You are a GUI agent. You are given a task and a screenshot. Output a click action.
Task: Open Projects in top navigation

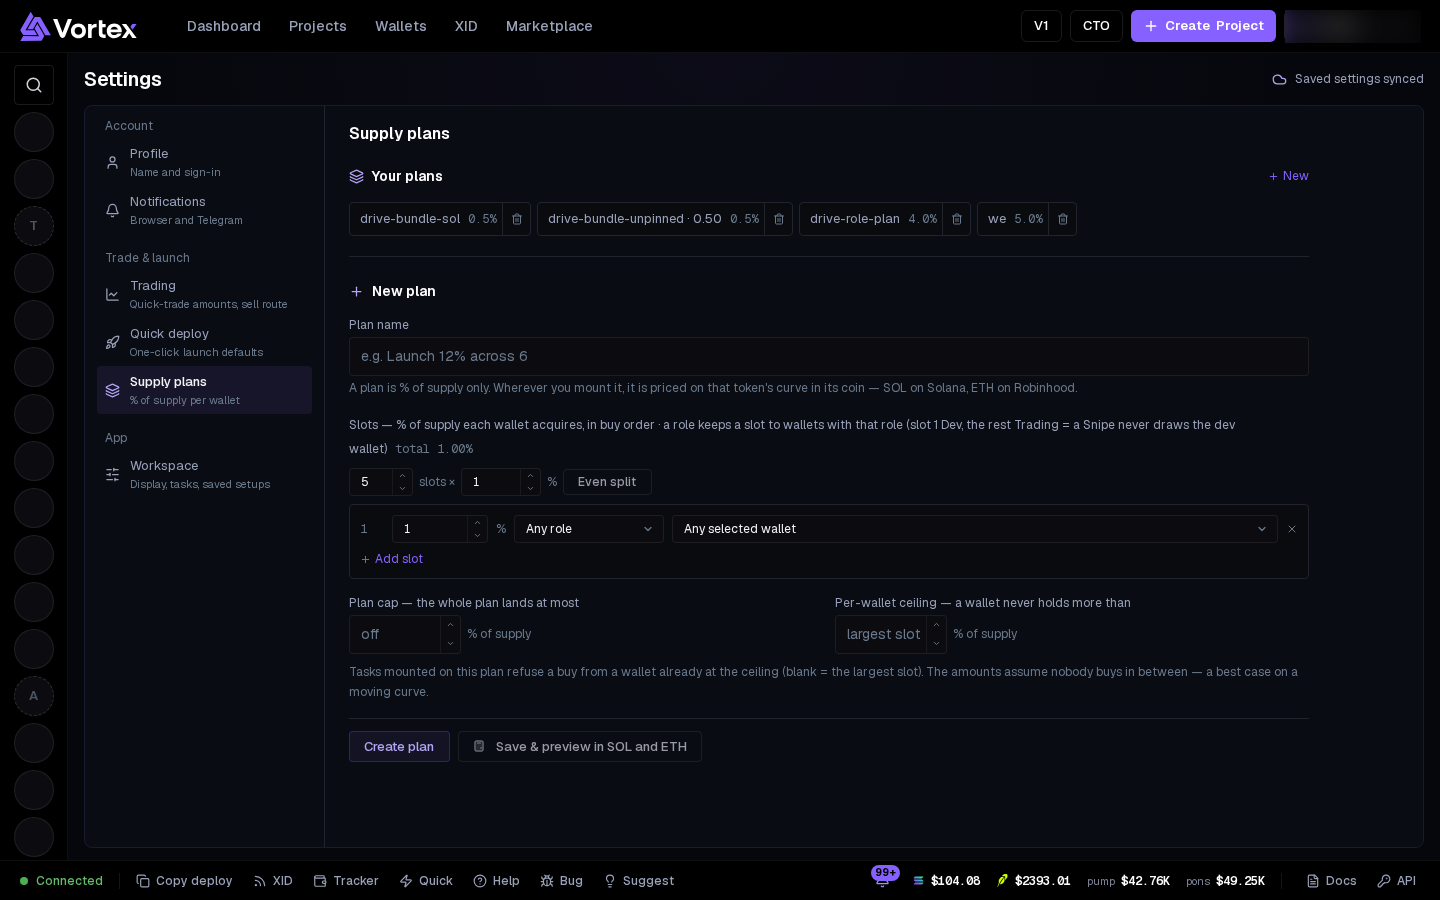click(x=318, y=26)
